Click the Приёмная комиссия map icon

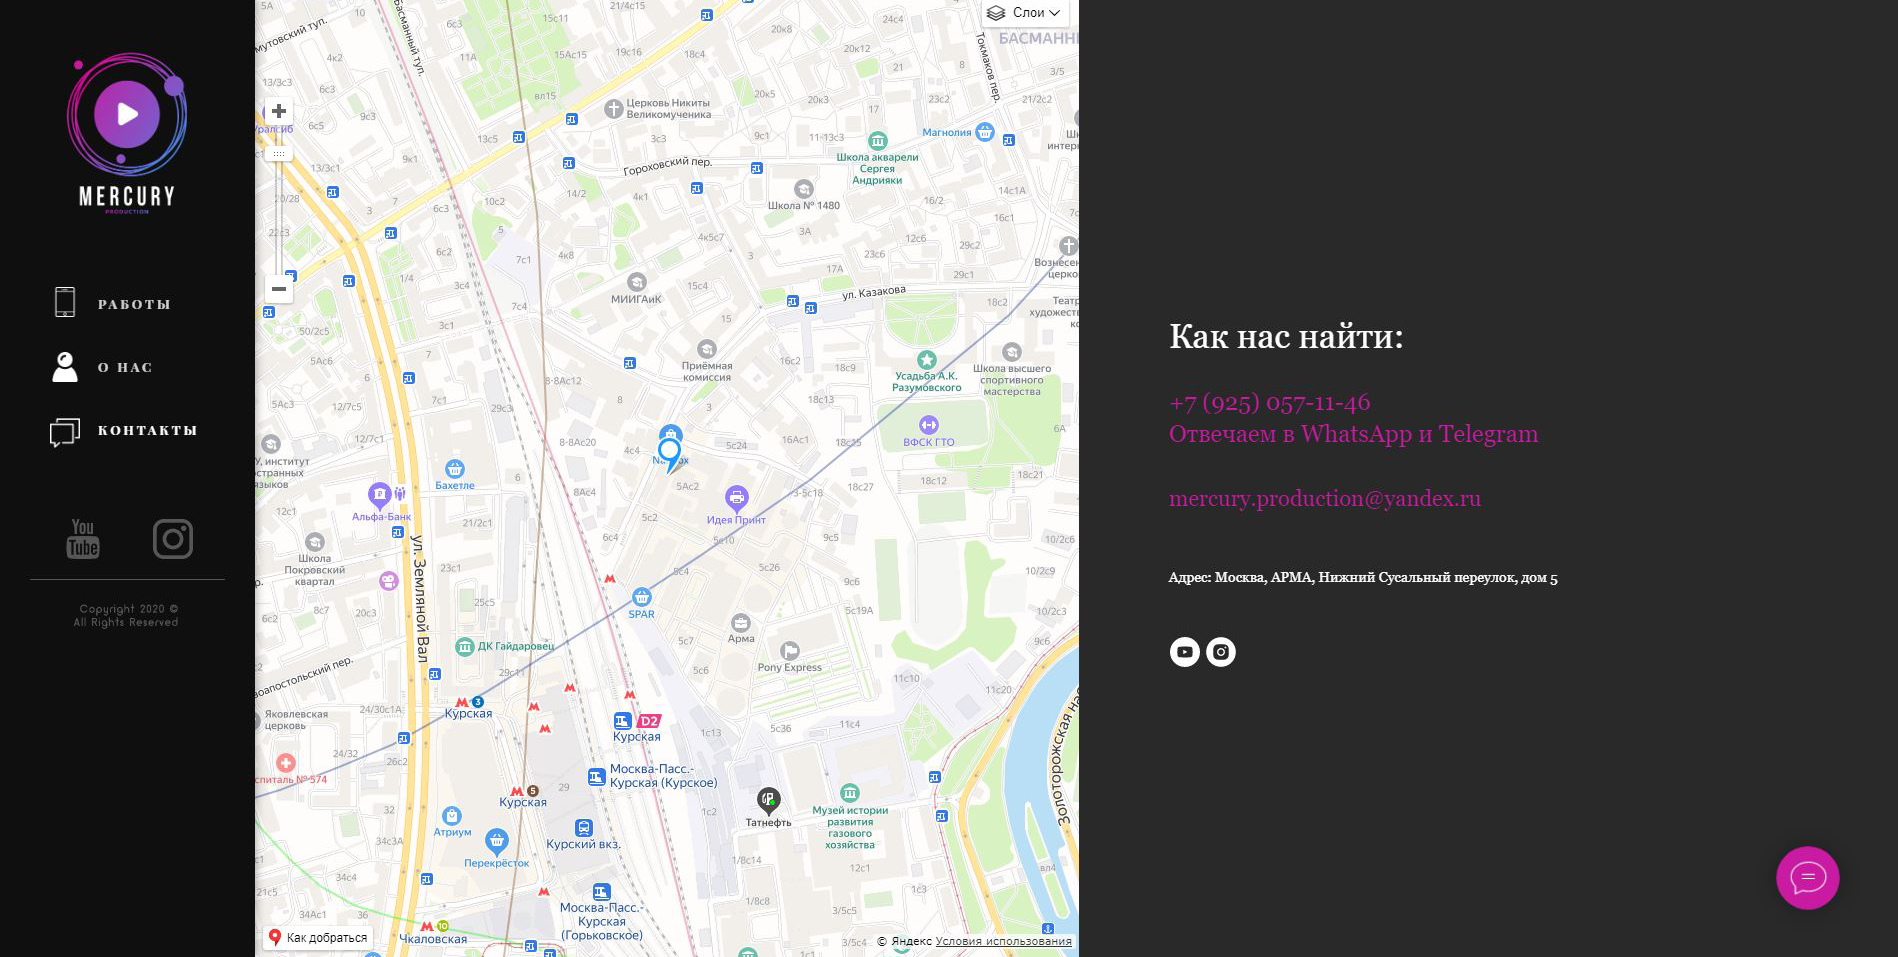[707, 349]
